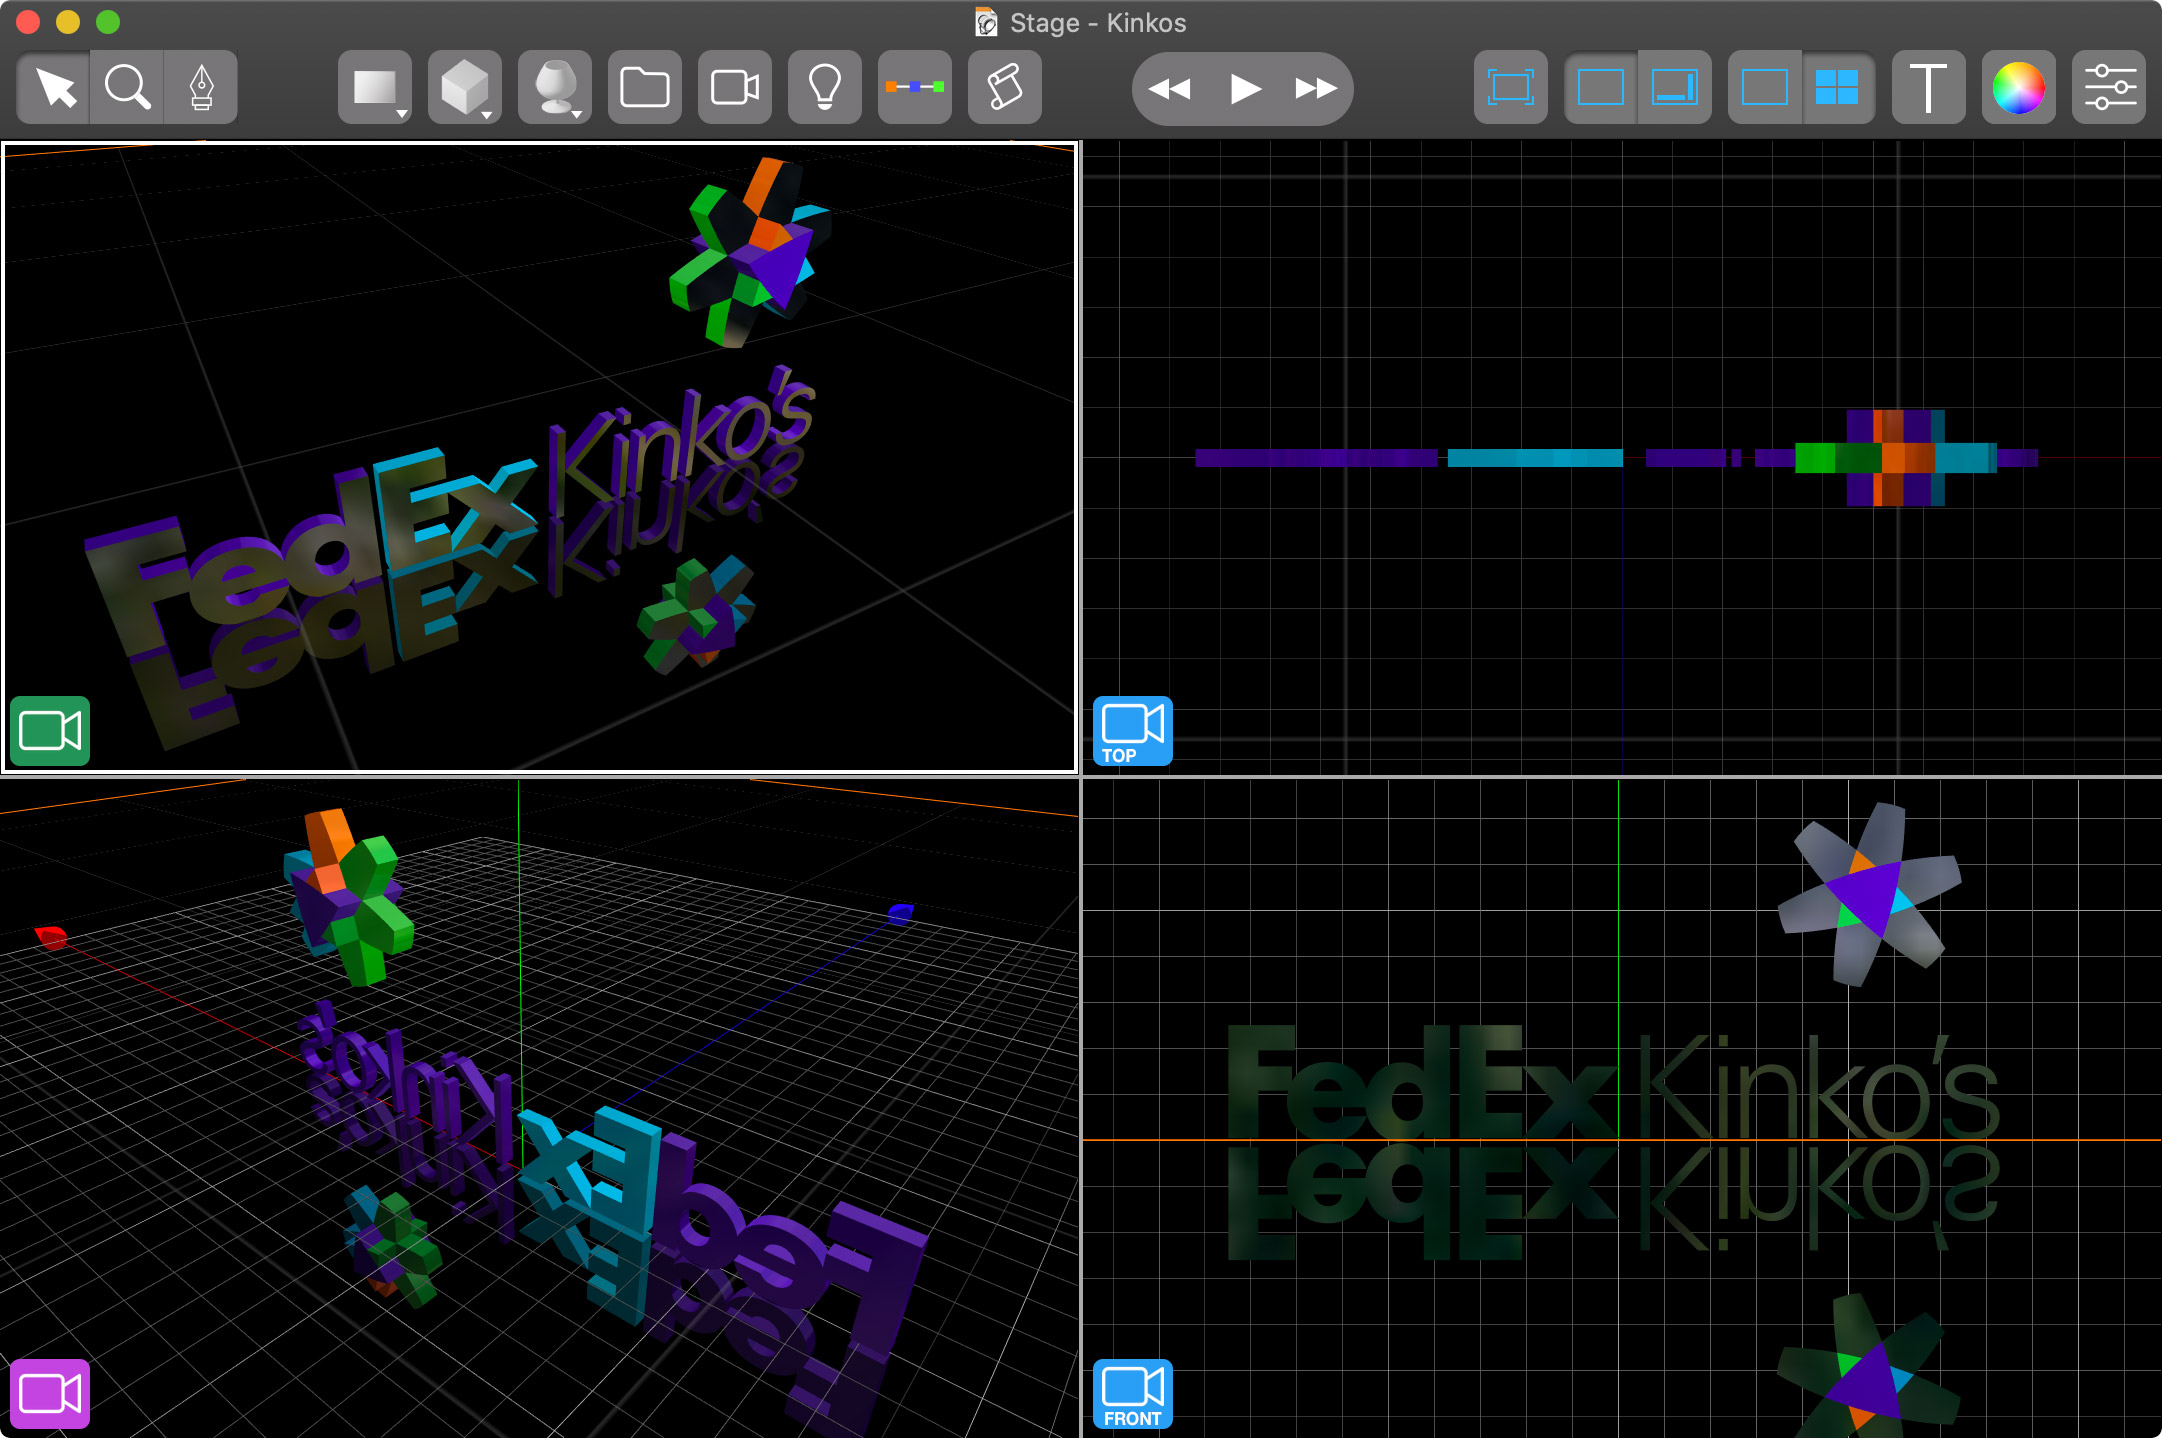This screenshot has height=1438, width=2162.
Task: Click the blue Z-axis handle
Action: [901, 912]
